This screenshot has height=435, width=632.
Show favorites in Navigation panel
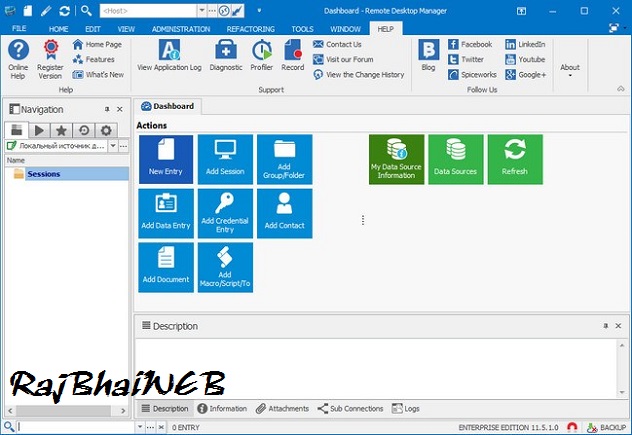pyautogui.click(x=61, y=130)
